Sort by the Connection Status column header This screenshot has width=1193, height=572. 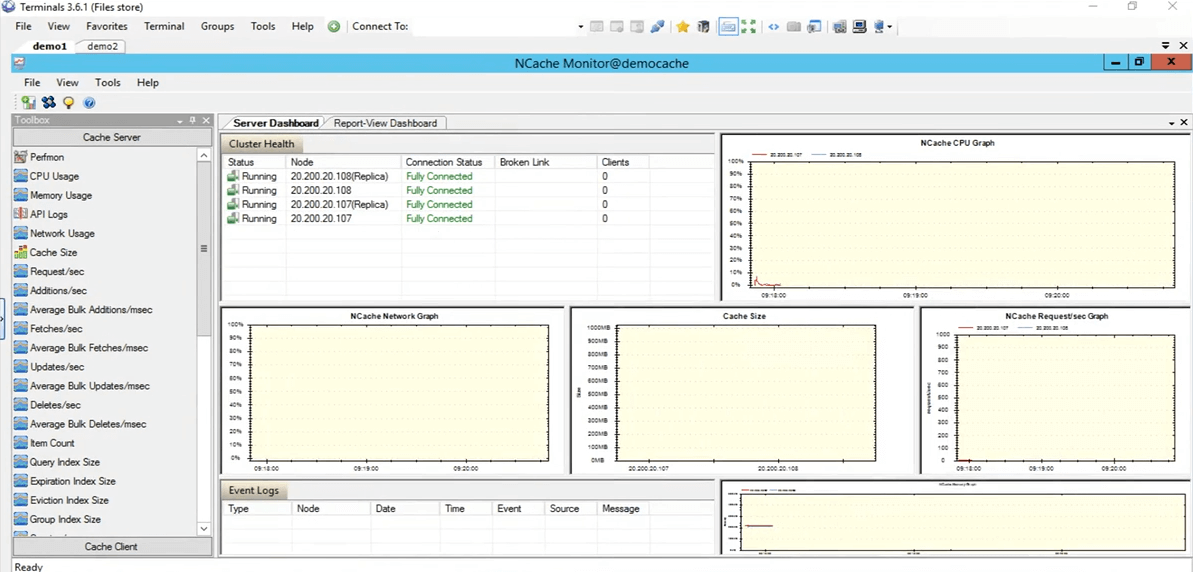447,162
